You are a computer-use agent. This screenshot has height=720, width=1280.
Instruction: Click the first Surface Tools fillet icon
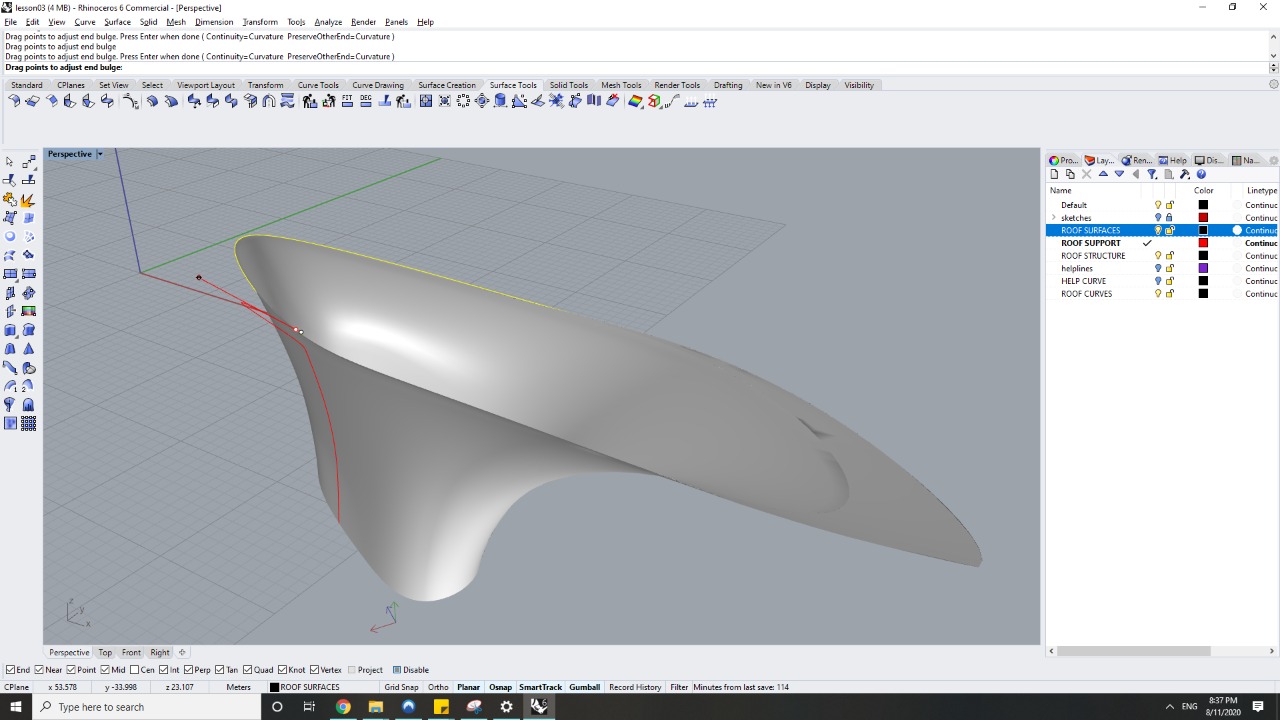click(13, 101)
